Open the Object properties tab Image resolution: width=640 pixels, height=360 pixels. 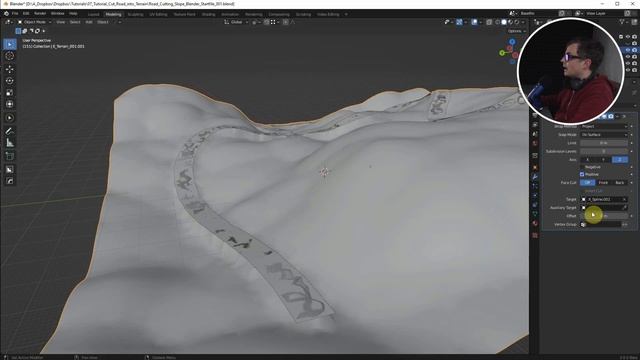[x=535, y=167]
